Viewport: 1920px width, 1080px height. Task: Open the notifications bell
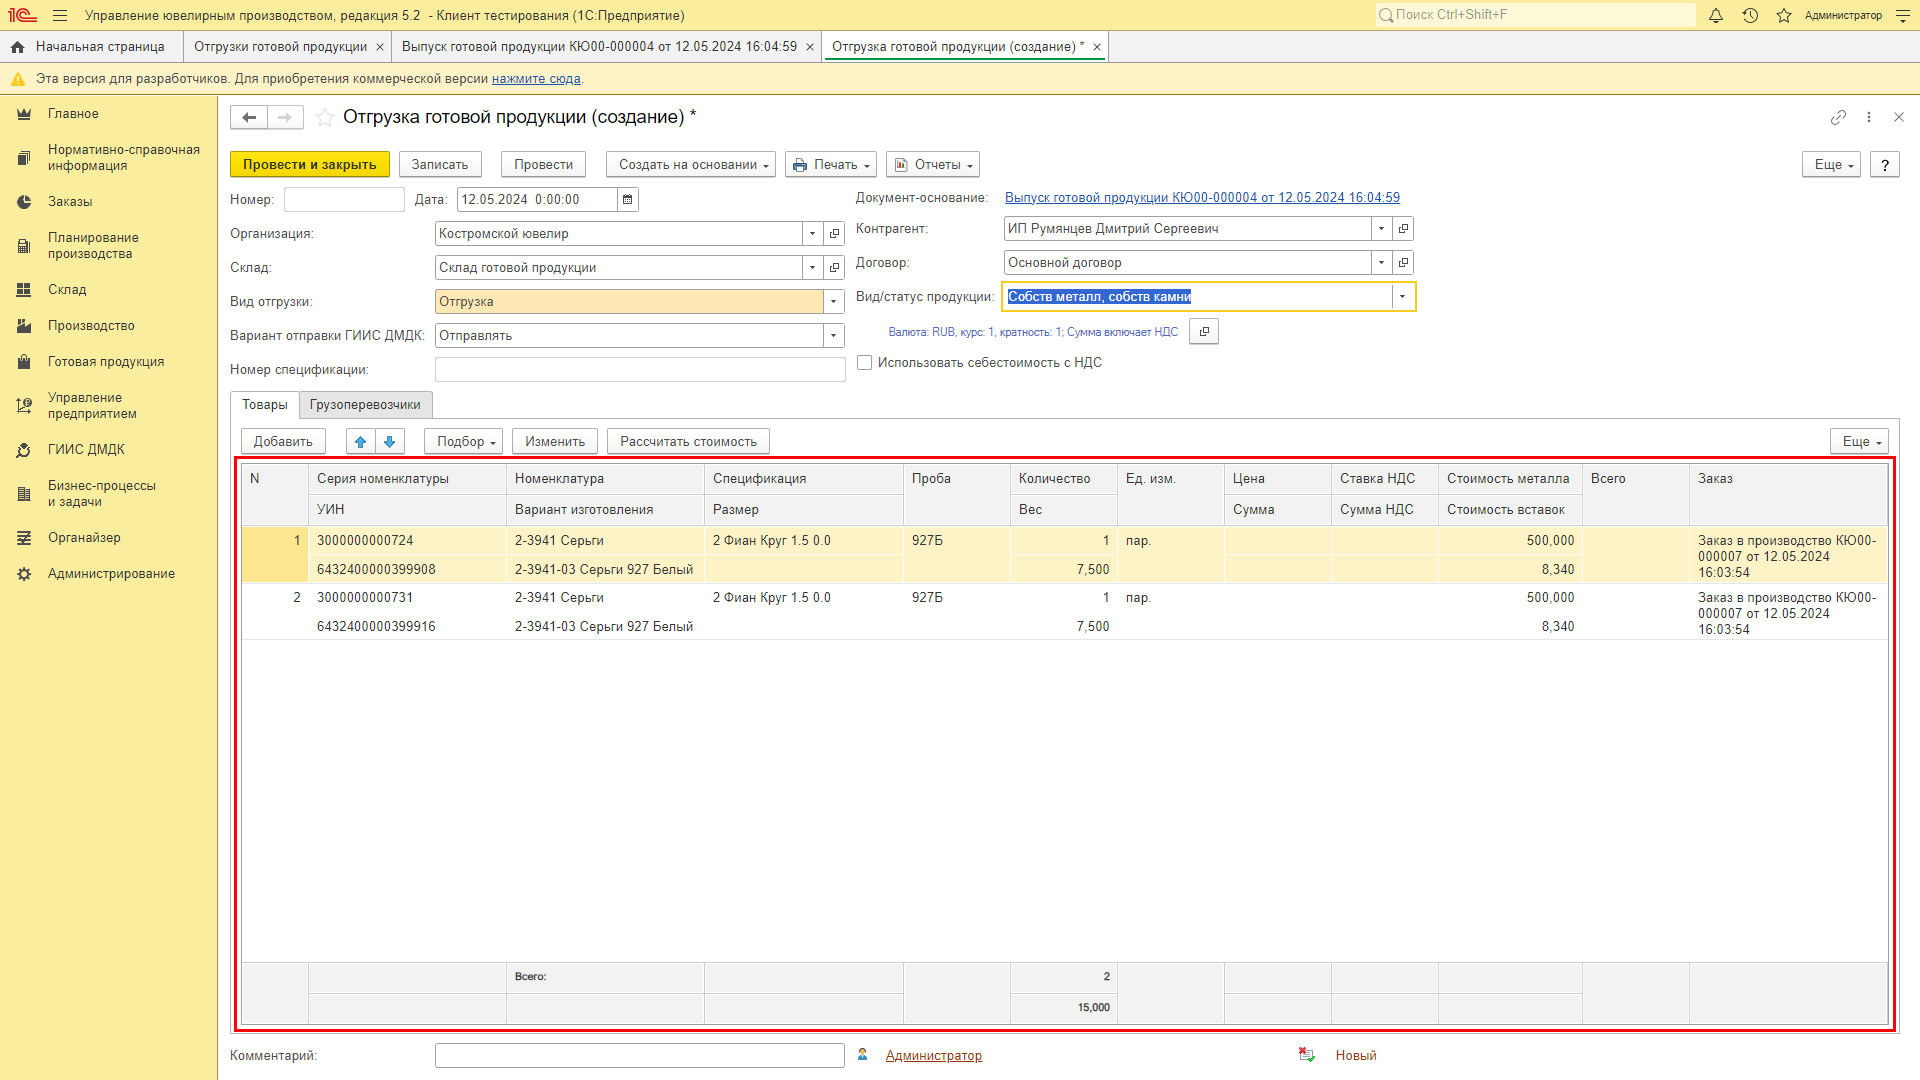coord(1716,15)
